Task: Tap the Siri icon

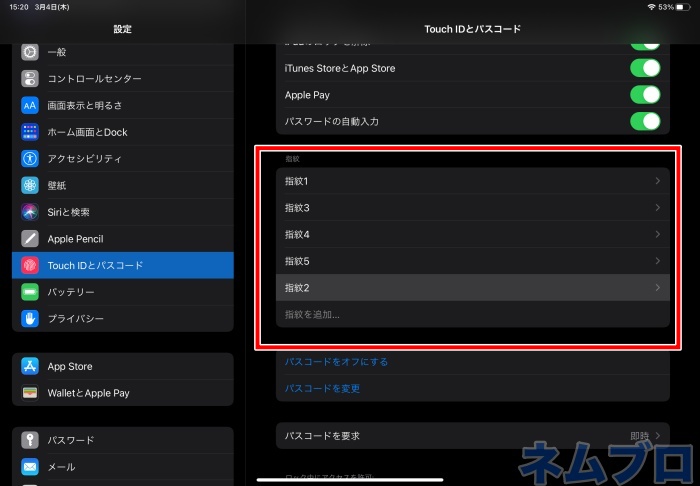Action: pyautogui.click(x=30, y=212)
